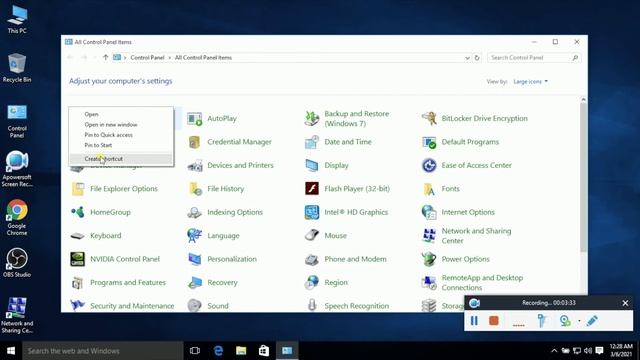Open Intel HD Graphics settings
This screenshot has width=640, height=360.
click(x=346, y=212)
